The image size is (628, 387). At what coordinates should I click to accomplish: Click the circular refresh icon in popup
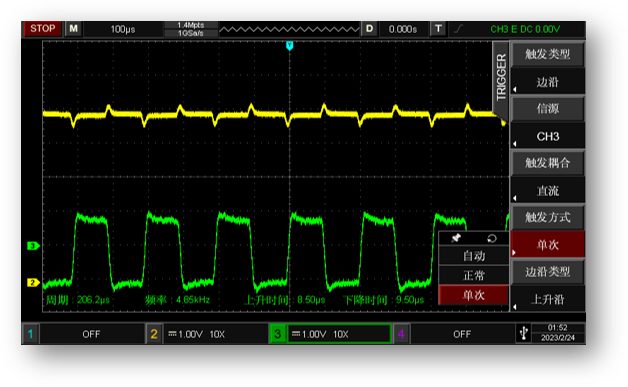[x=492, y=239]
